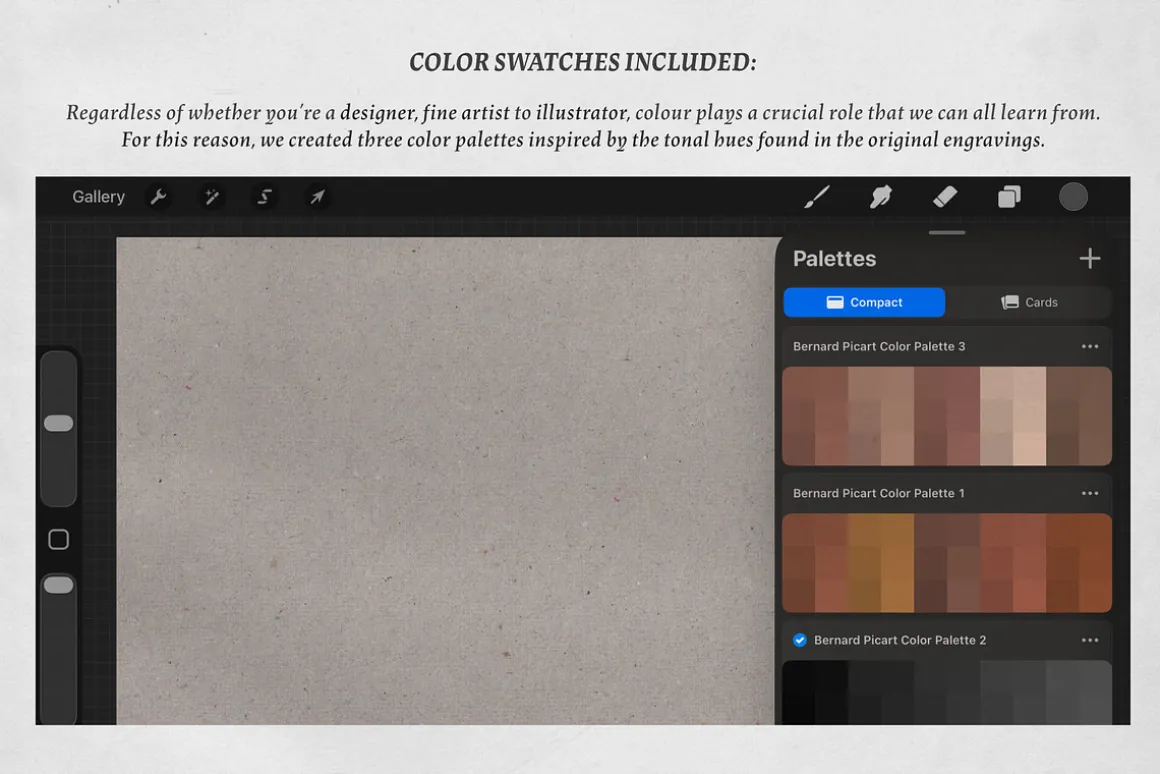Click the Palettes panel heading
This screenshot has height=774, width=1160.
[834, 258]
